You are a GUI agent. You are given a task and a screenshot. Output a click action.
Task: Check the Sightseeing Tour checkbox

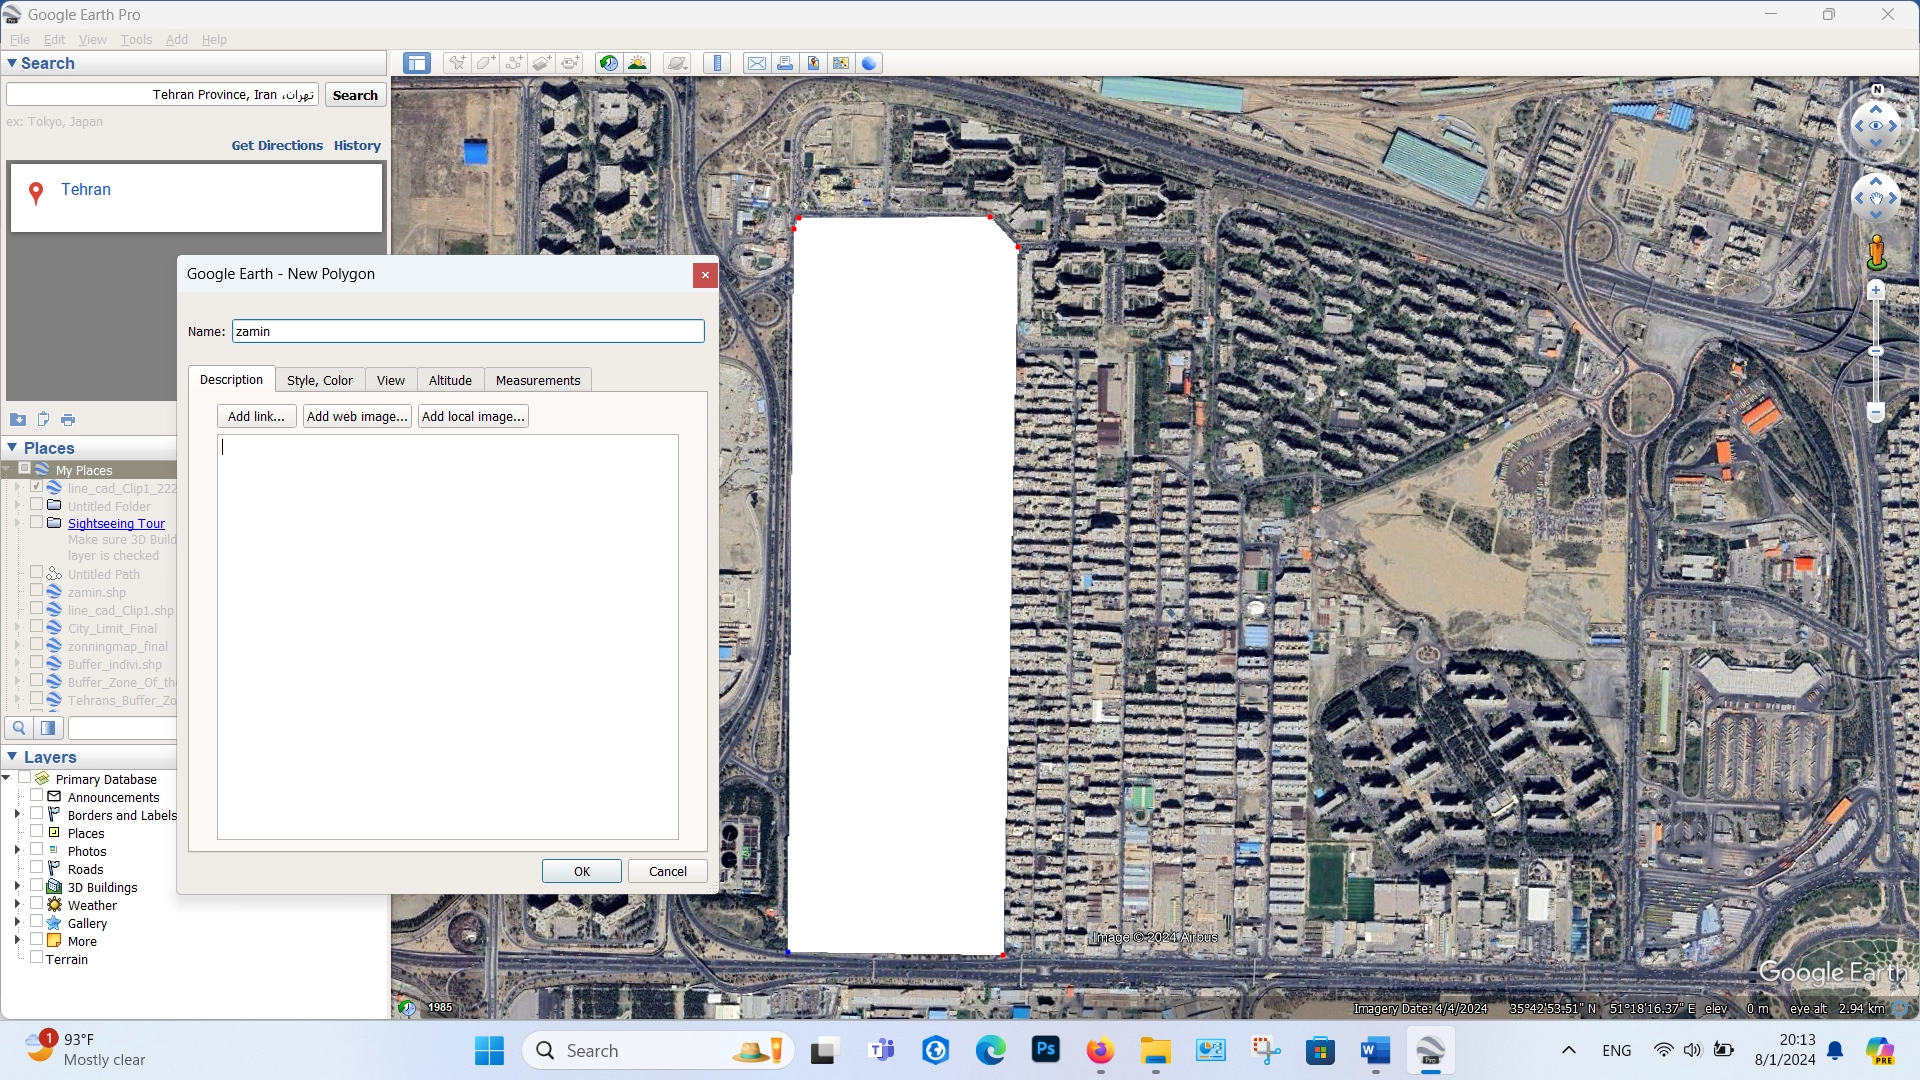point(36,522)
